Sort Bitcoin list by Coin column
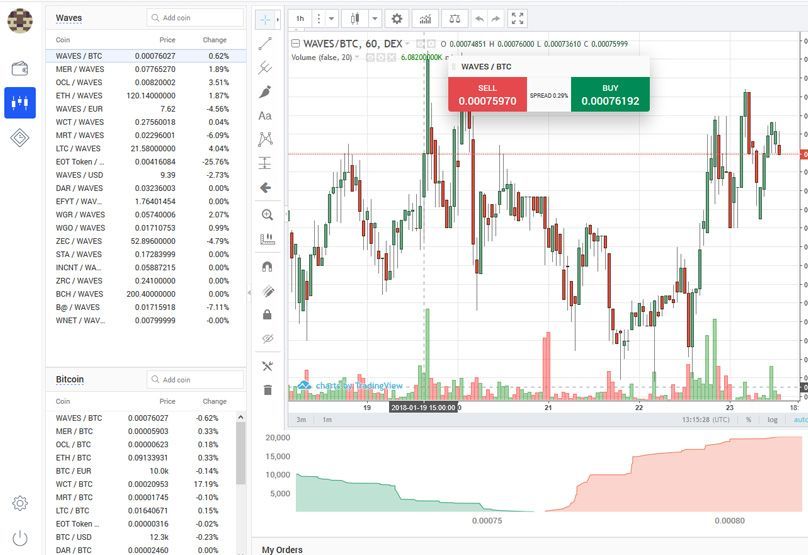This screenshot has width=808, height=555. (x=63, y=401)
